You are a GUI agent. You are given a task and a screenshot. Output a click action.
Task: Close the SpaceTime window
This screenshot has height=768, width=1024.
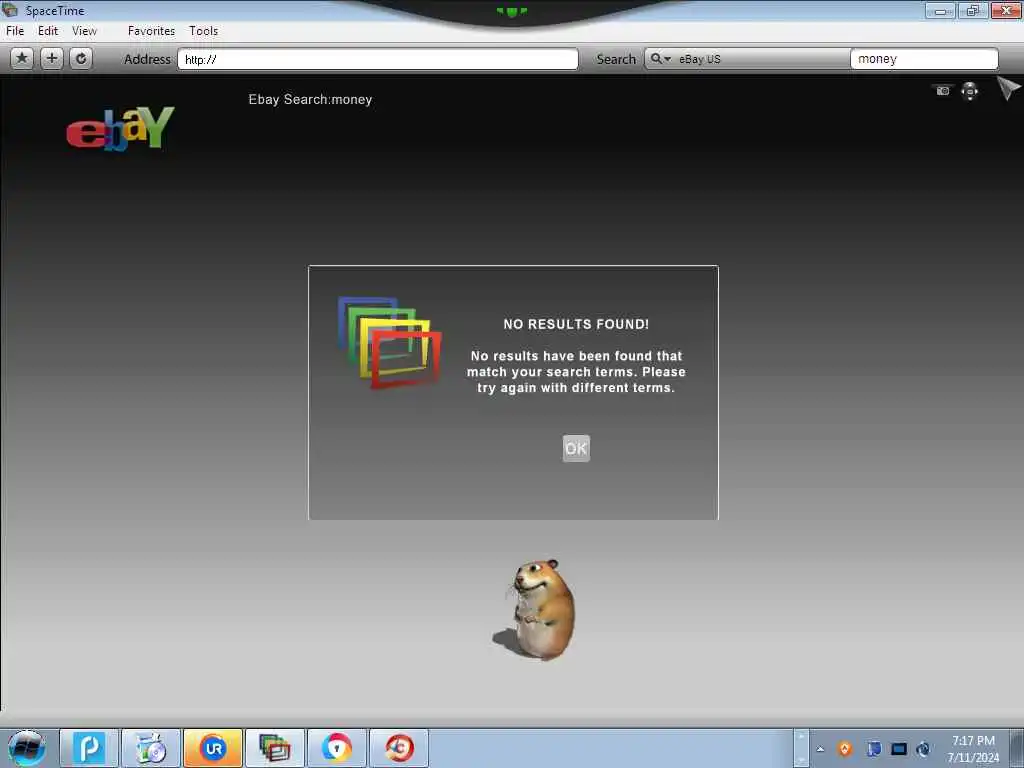[1006, 10]
